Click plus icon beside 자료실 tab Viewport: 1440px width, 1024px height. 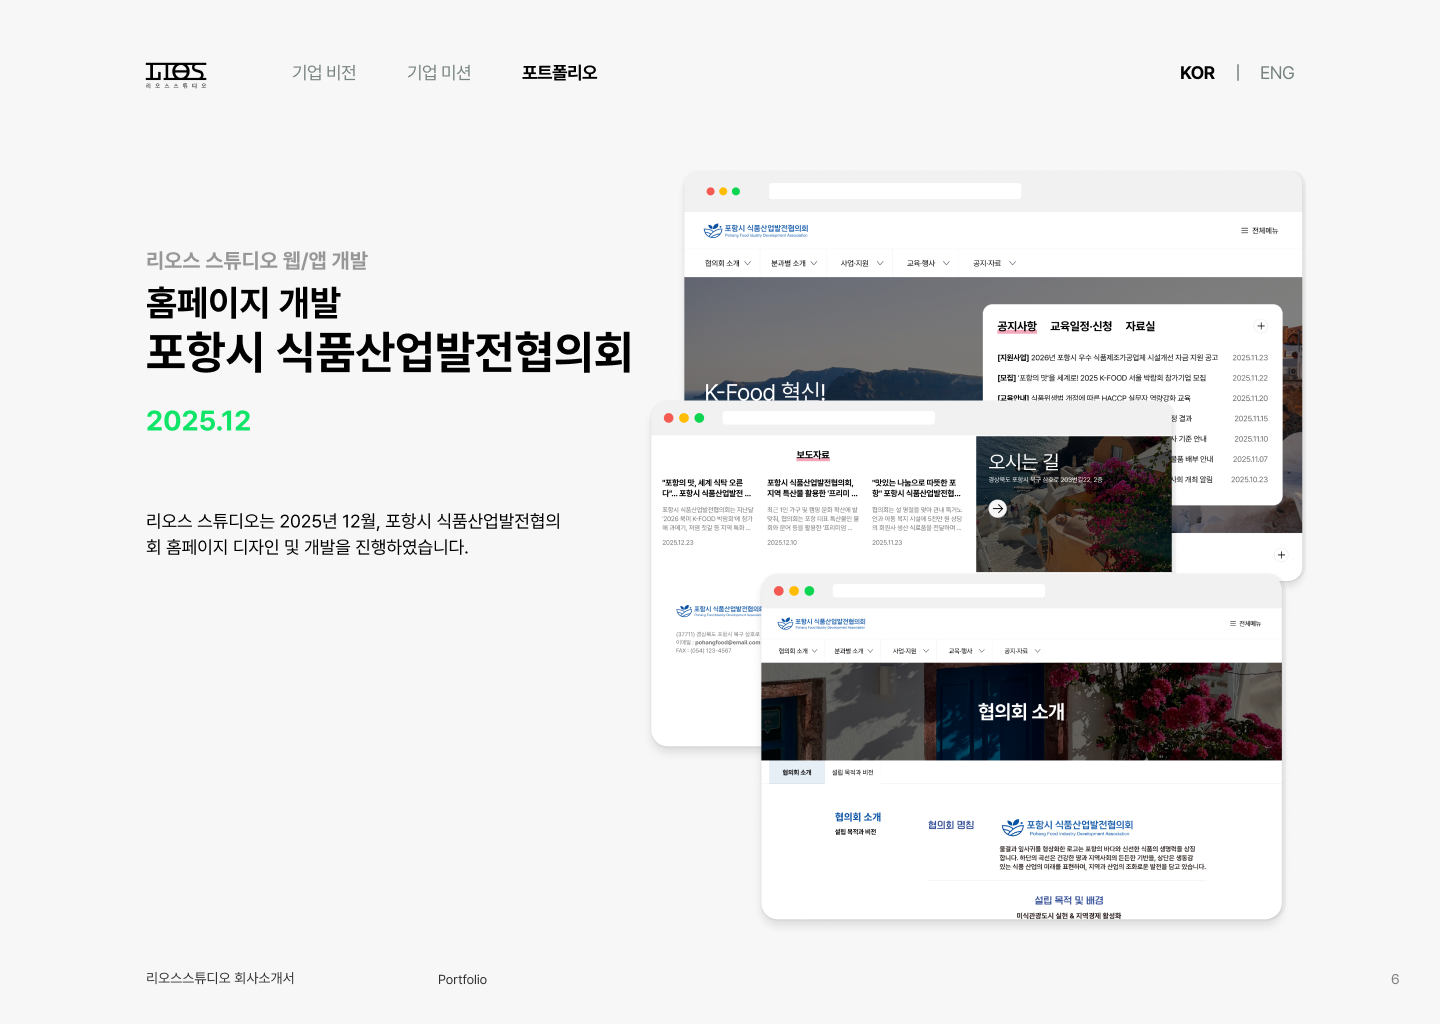pyautogui.click(x=1261, y=326)
